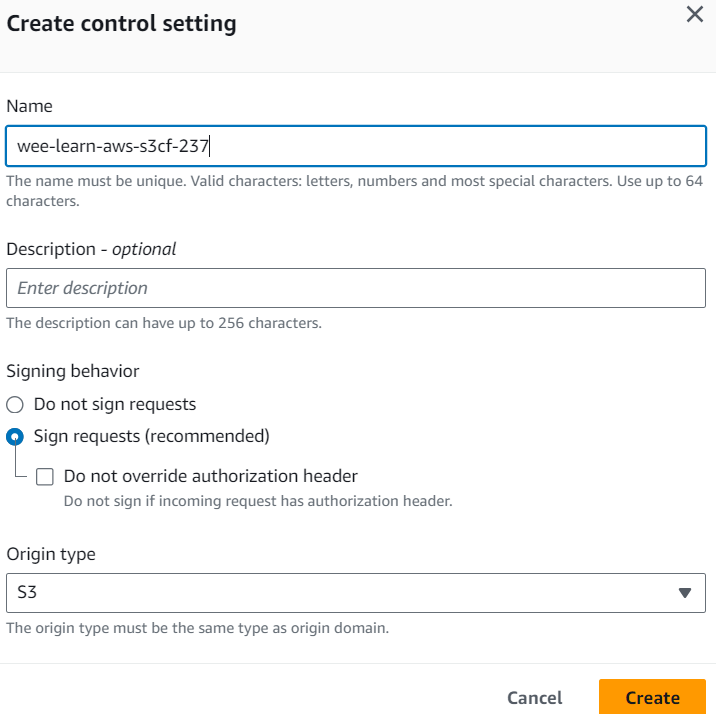Click the "Description - optional" label

(x=91, y=249)
